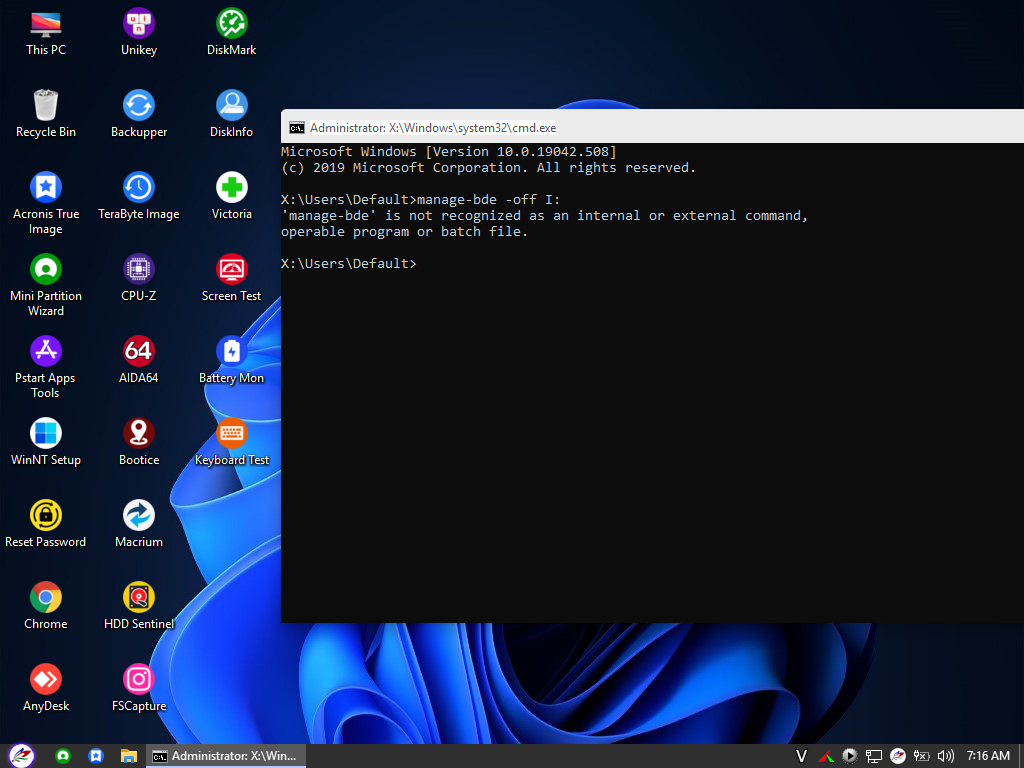Viewport: 1024px width, 768px height.
Task: Click the last empty X:\Users\Default> prompt
Action: [x=349, y=264]
